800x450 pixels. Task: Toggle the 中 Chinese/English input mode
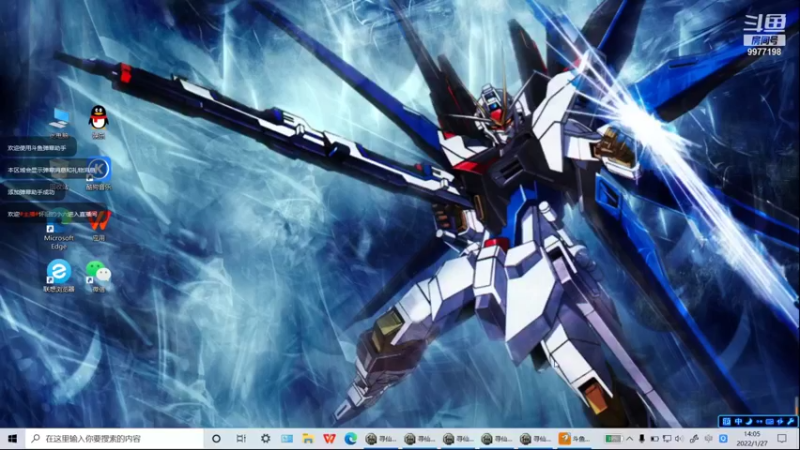click(x=738, y=421)
